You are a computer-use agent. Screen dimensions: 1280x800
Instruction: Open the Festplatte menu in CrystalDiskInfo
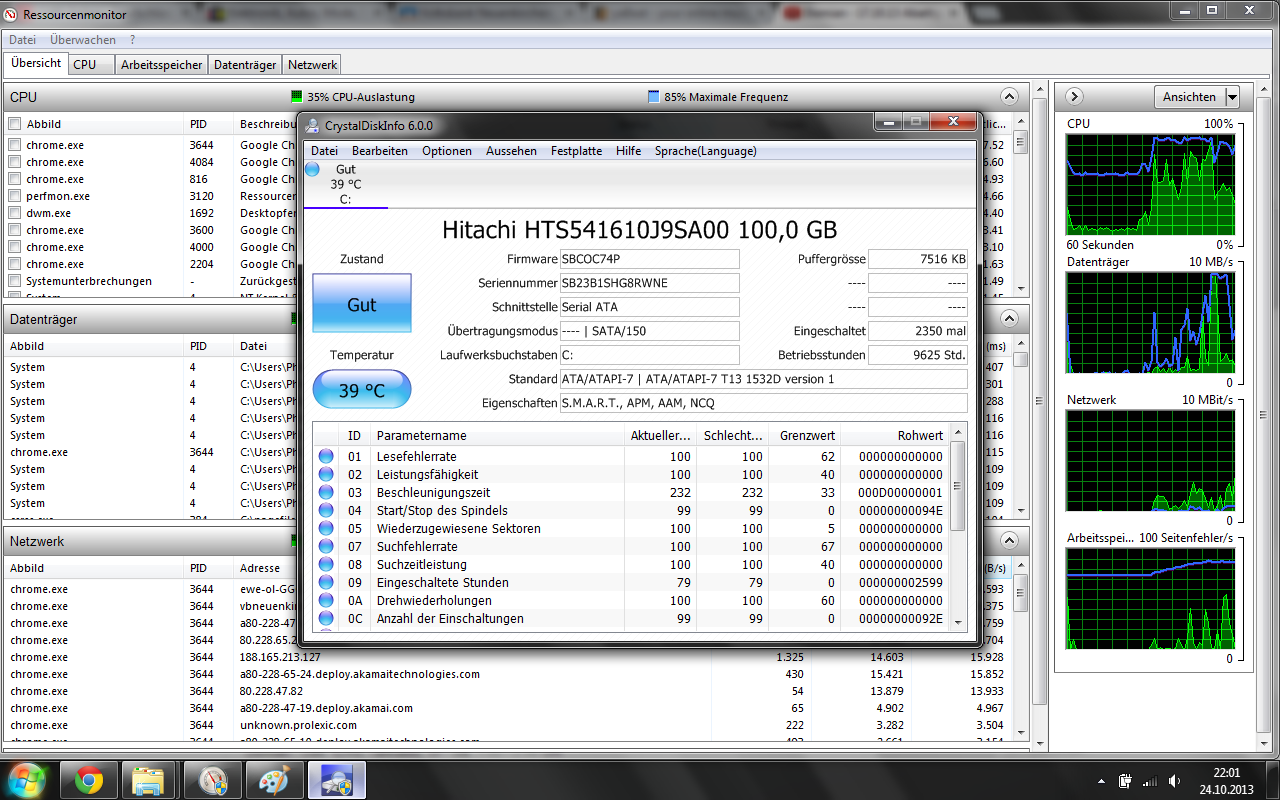point(576,151)
